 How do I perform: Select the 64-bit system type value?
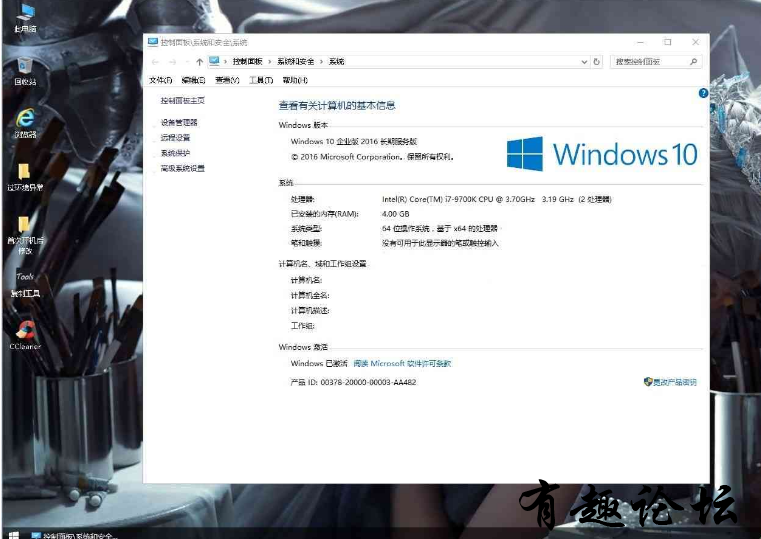click(x=440, y=229)
